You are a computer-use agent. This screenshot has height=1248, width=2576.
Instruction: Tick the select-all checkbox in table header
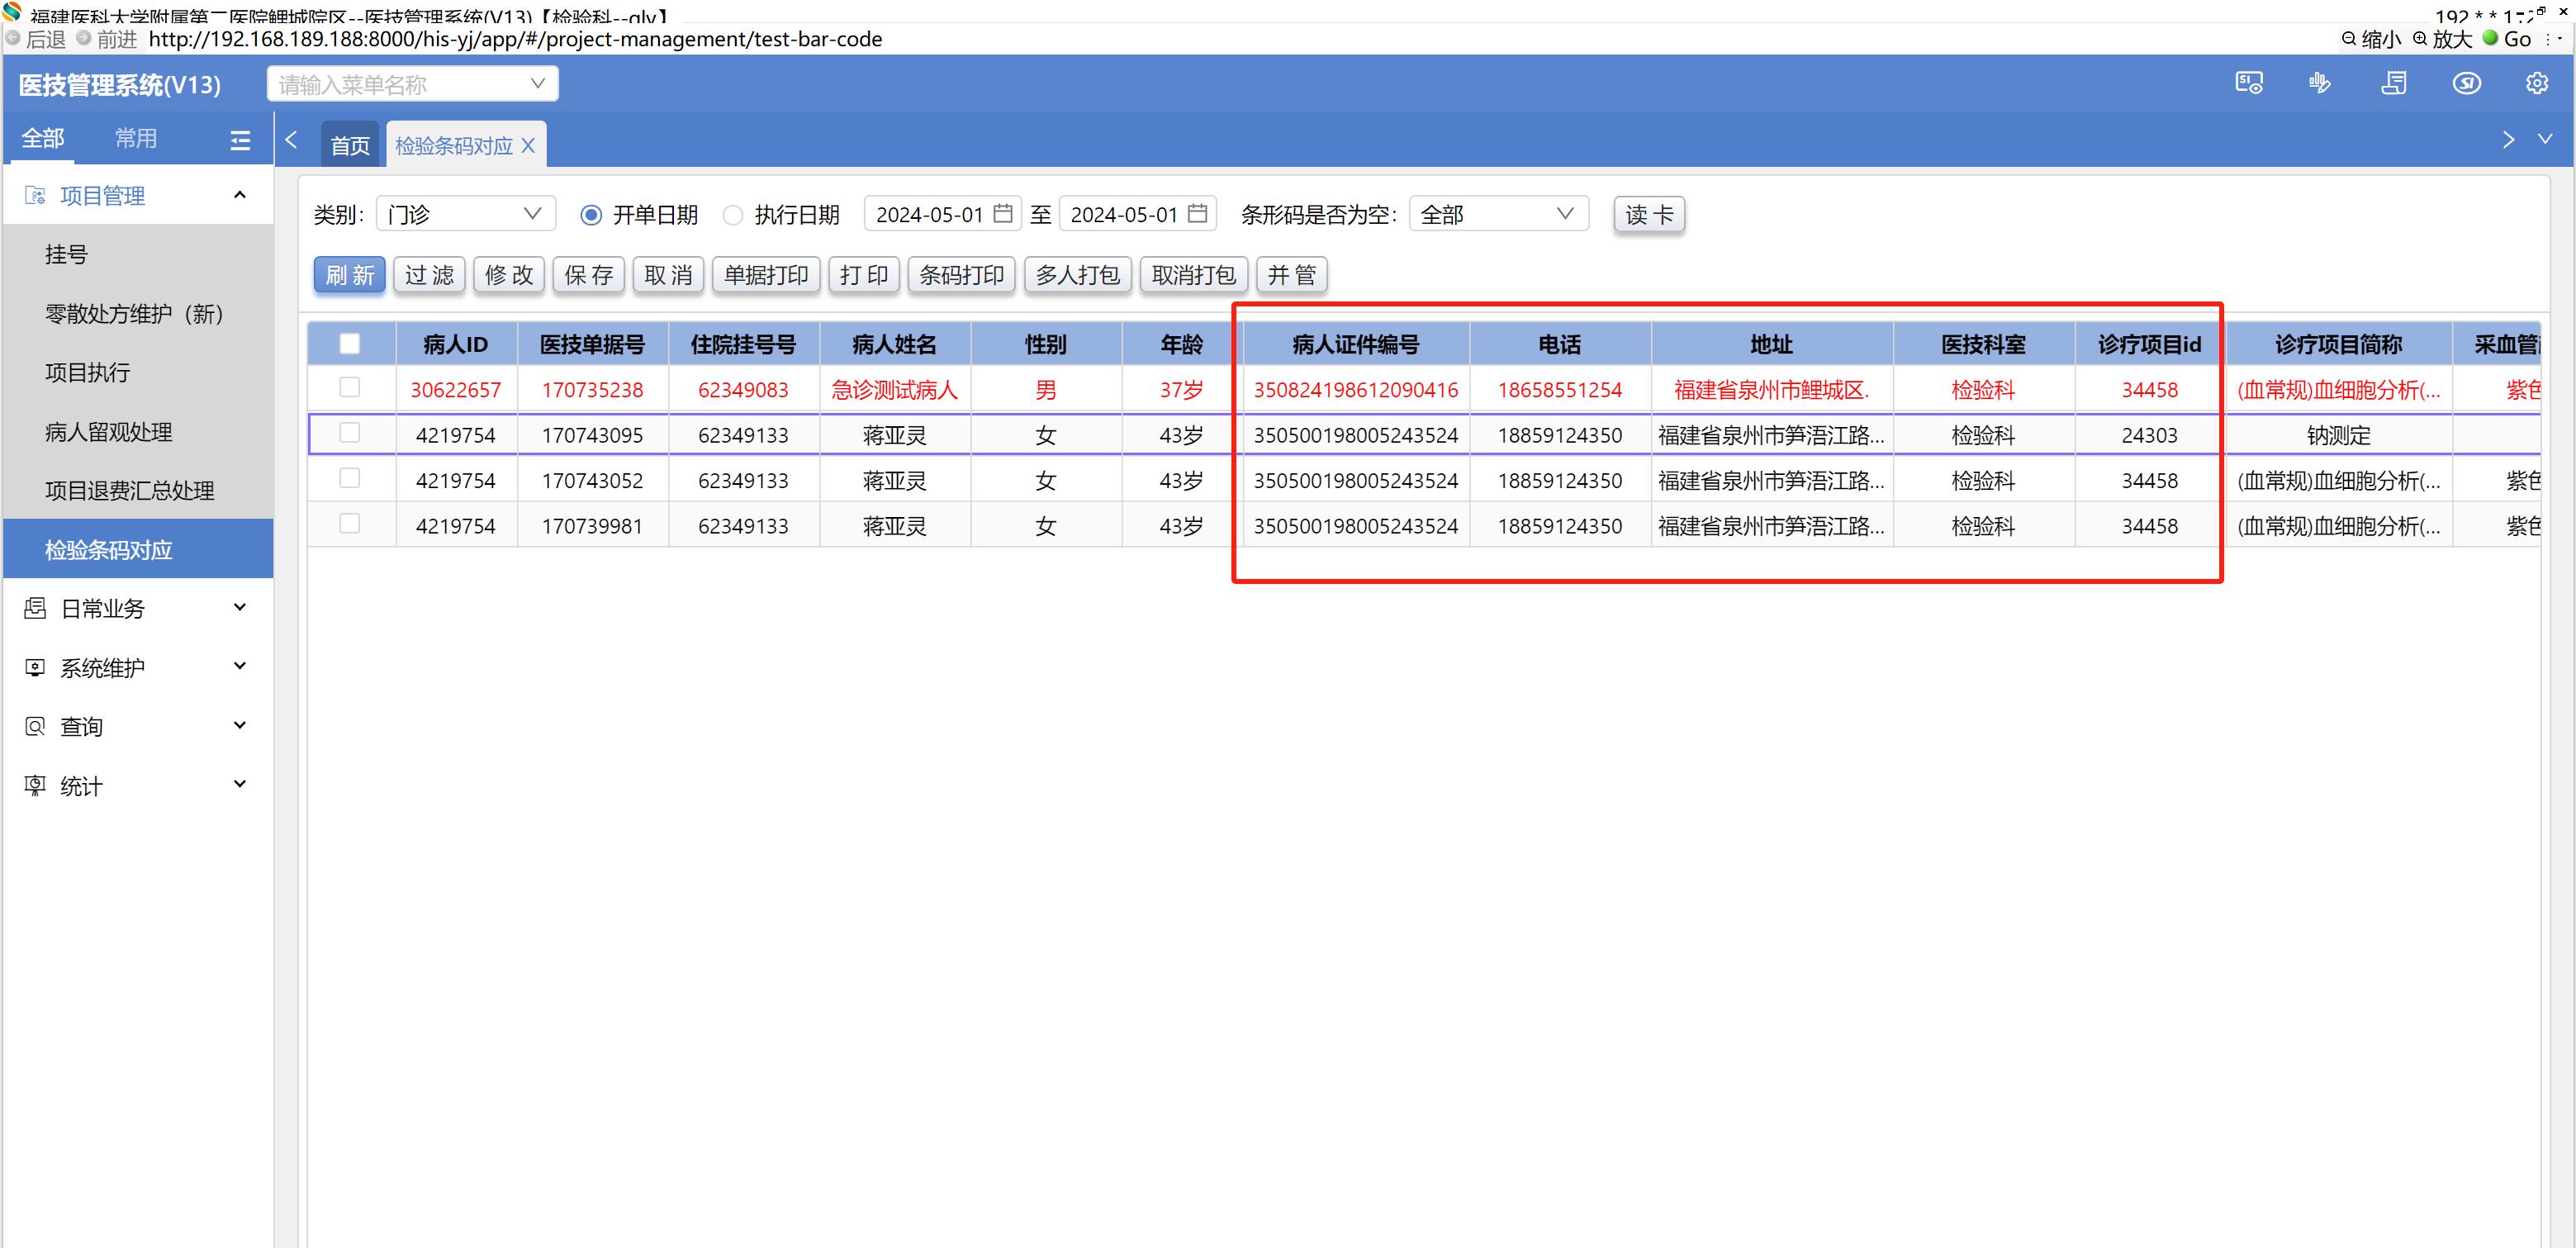click(350, 344)
